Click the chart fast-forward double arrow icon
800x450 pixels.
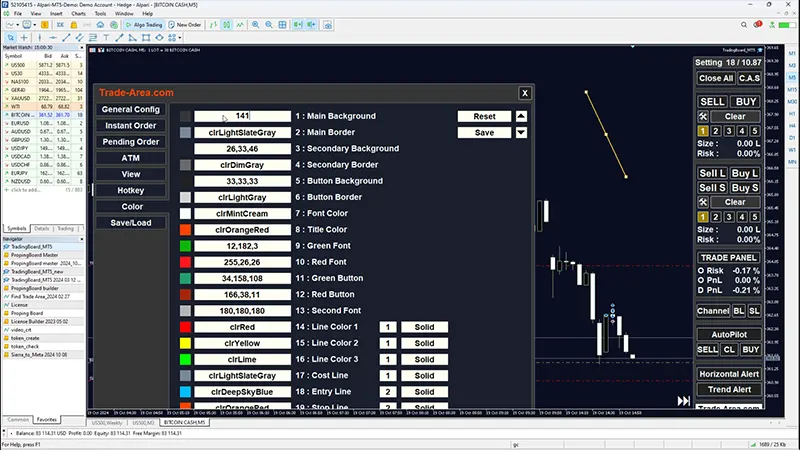[x=684, y=401]
